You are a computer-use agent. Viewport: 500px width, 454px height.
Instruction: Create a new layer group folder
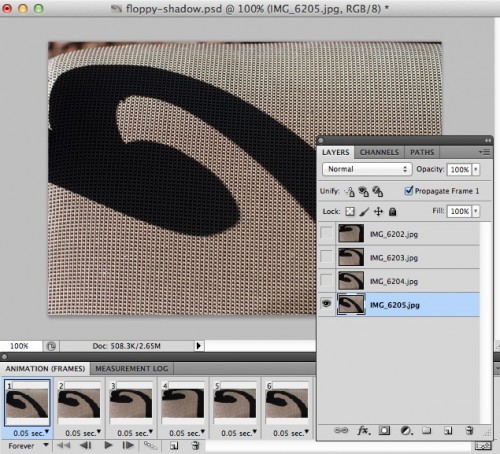tap(427, 430)
